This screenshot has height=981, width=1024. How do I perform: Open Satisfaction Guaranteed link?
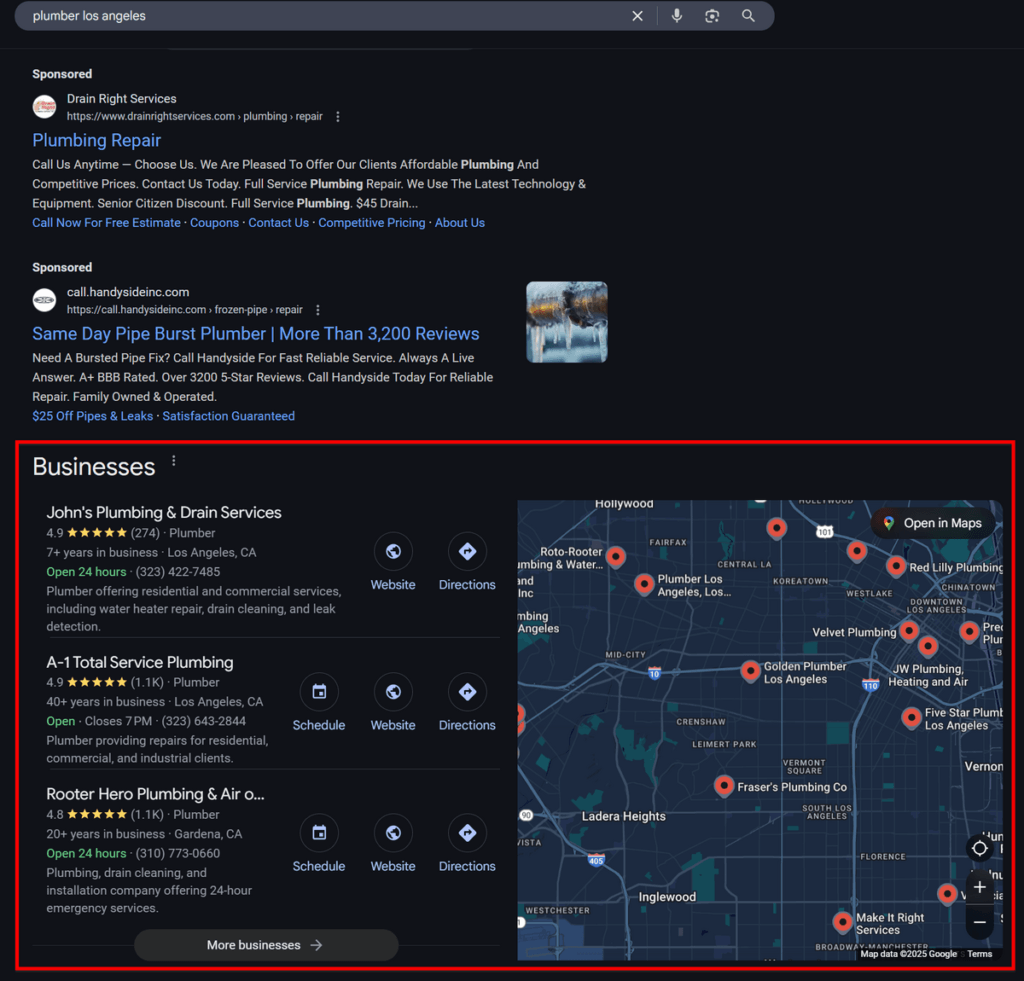click(x=229, y=416)
